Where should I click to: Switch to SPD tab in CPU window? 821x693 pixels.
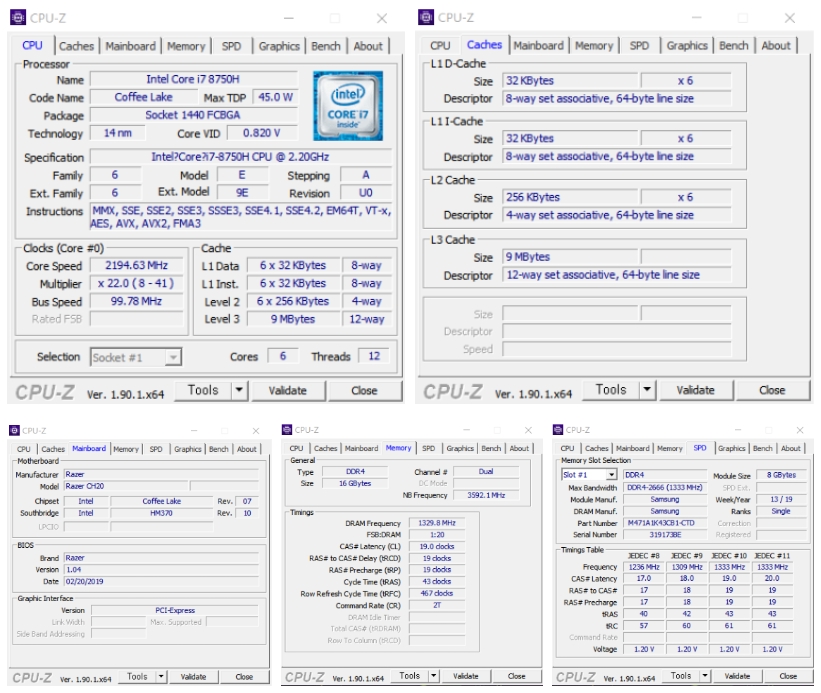point(231,46)
